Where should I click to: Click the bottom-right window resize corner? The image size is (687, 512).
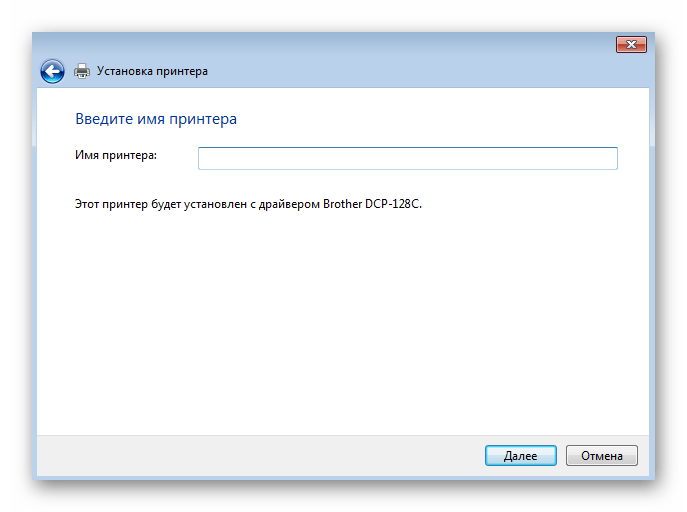click(x=652, y=477)
